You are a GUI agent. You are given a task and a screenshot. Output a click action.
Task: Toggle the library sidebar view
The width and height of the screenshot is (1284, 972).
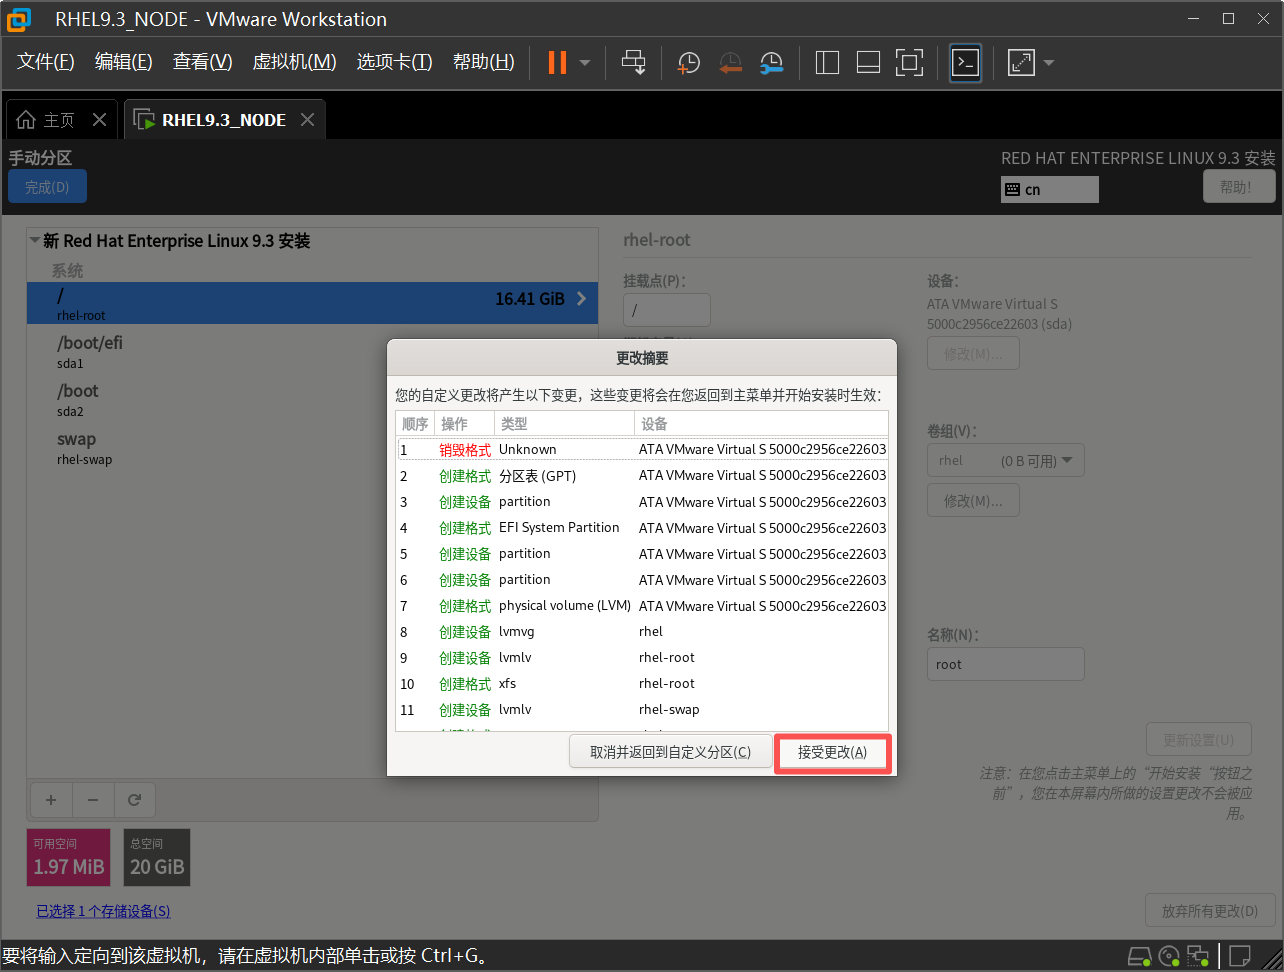(x=827, y=63)
